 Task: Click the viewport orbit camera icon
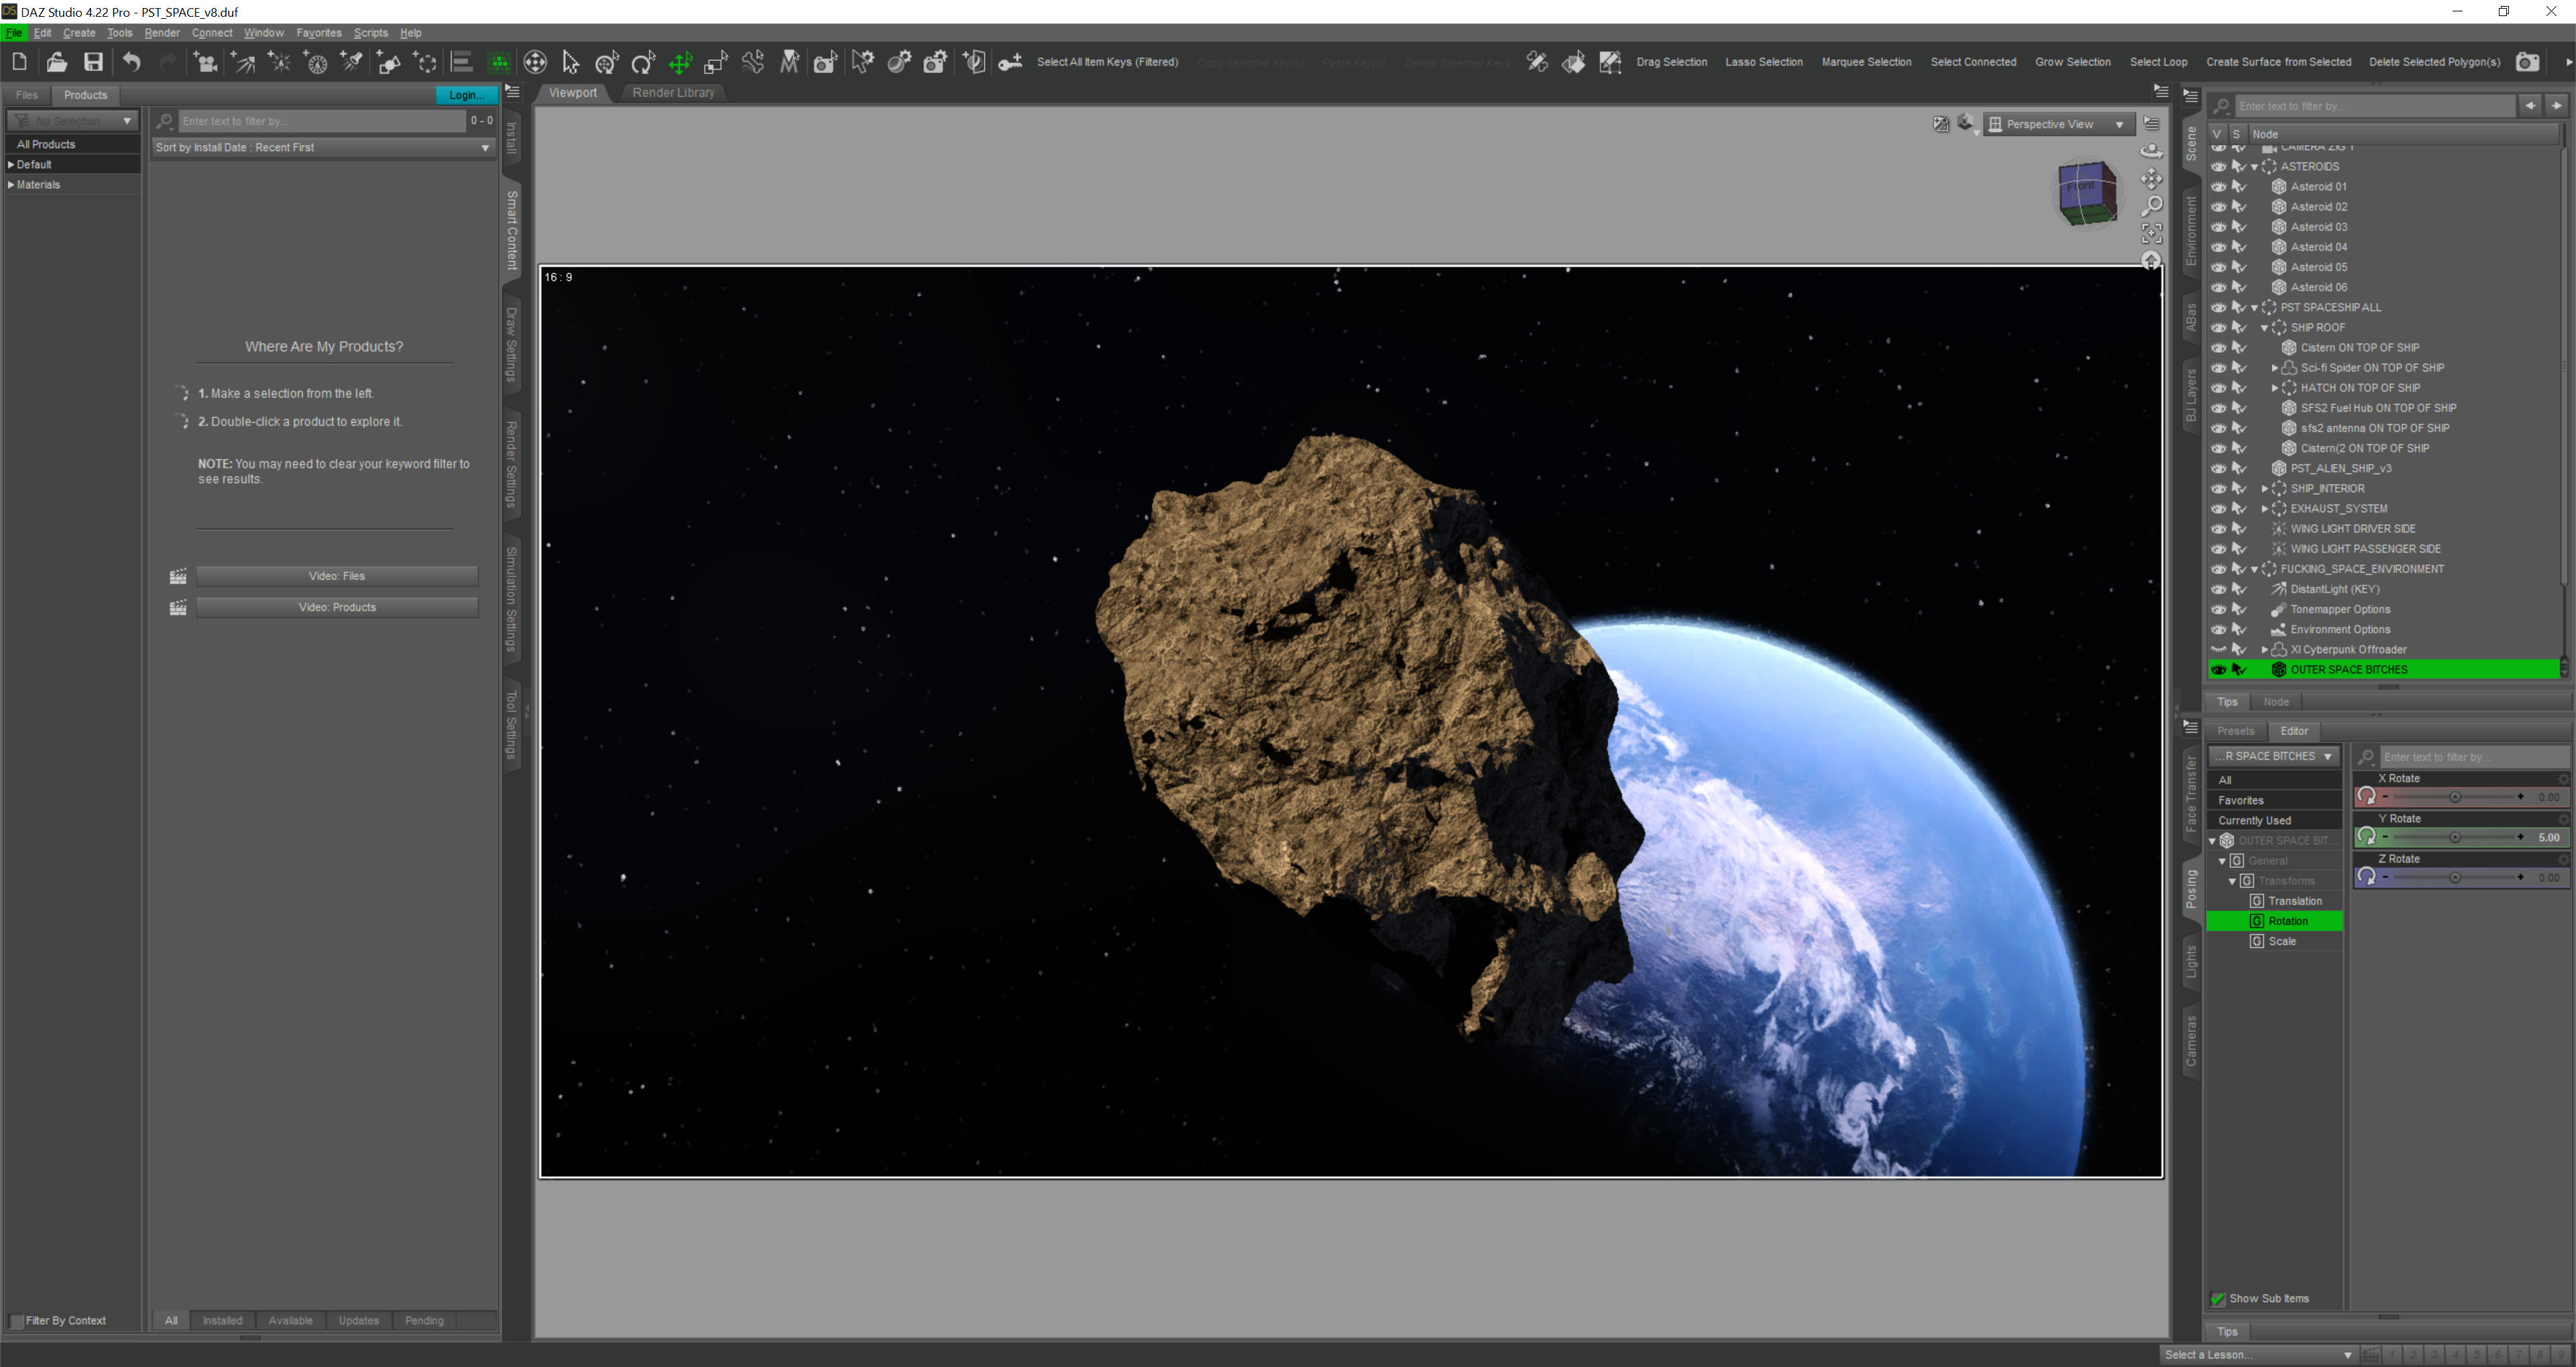[x=2151, y=151]
